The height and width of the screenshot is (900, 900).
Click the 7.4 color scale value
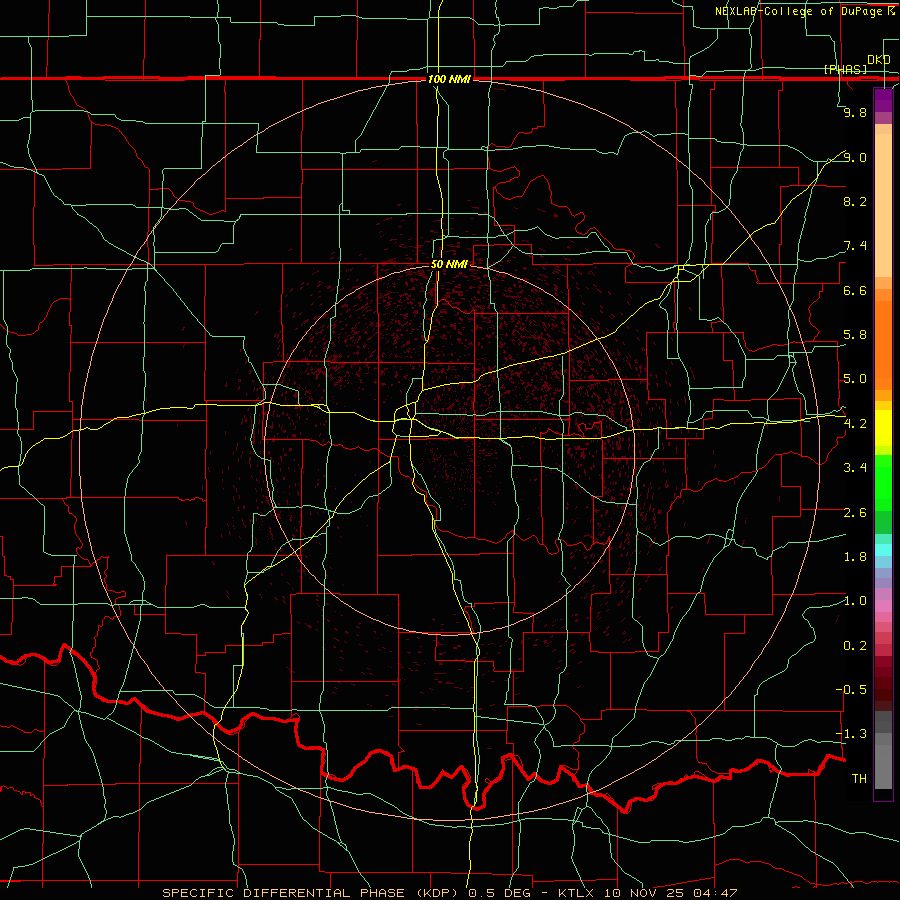coord(855,246)
